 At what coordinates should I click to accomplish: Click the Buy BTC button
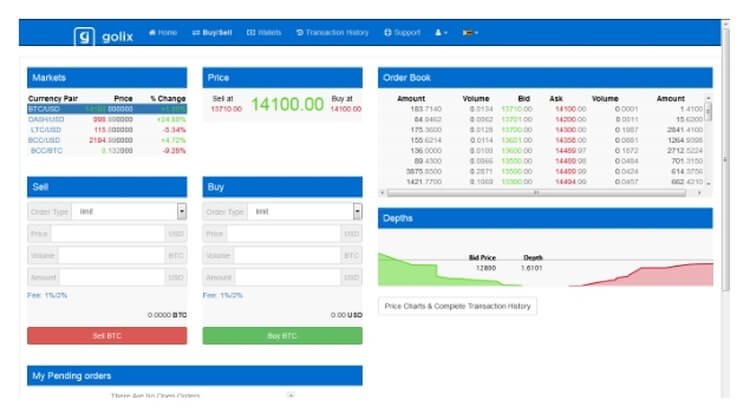(x=282, y=336)
